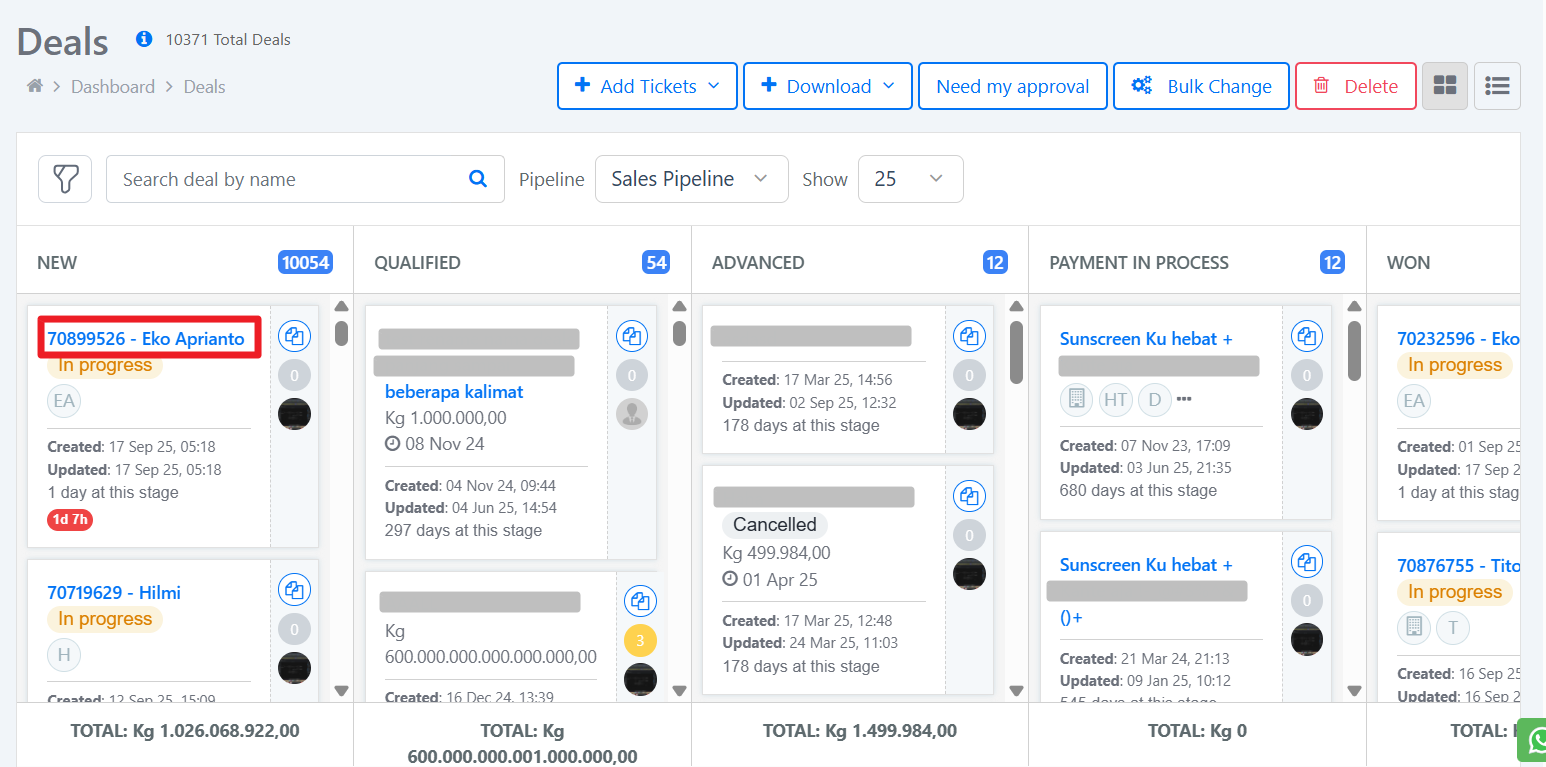
Task: Click the search magnifier icon
Action: point(478,179)
